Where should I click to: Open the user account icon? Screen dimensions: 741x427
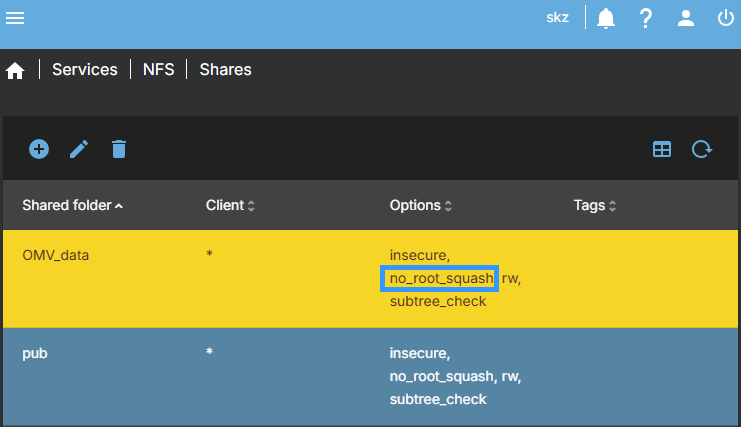click(x=685, y=18)
